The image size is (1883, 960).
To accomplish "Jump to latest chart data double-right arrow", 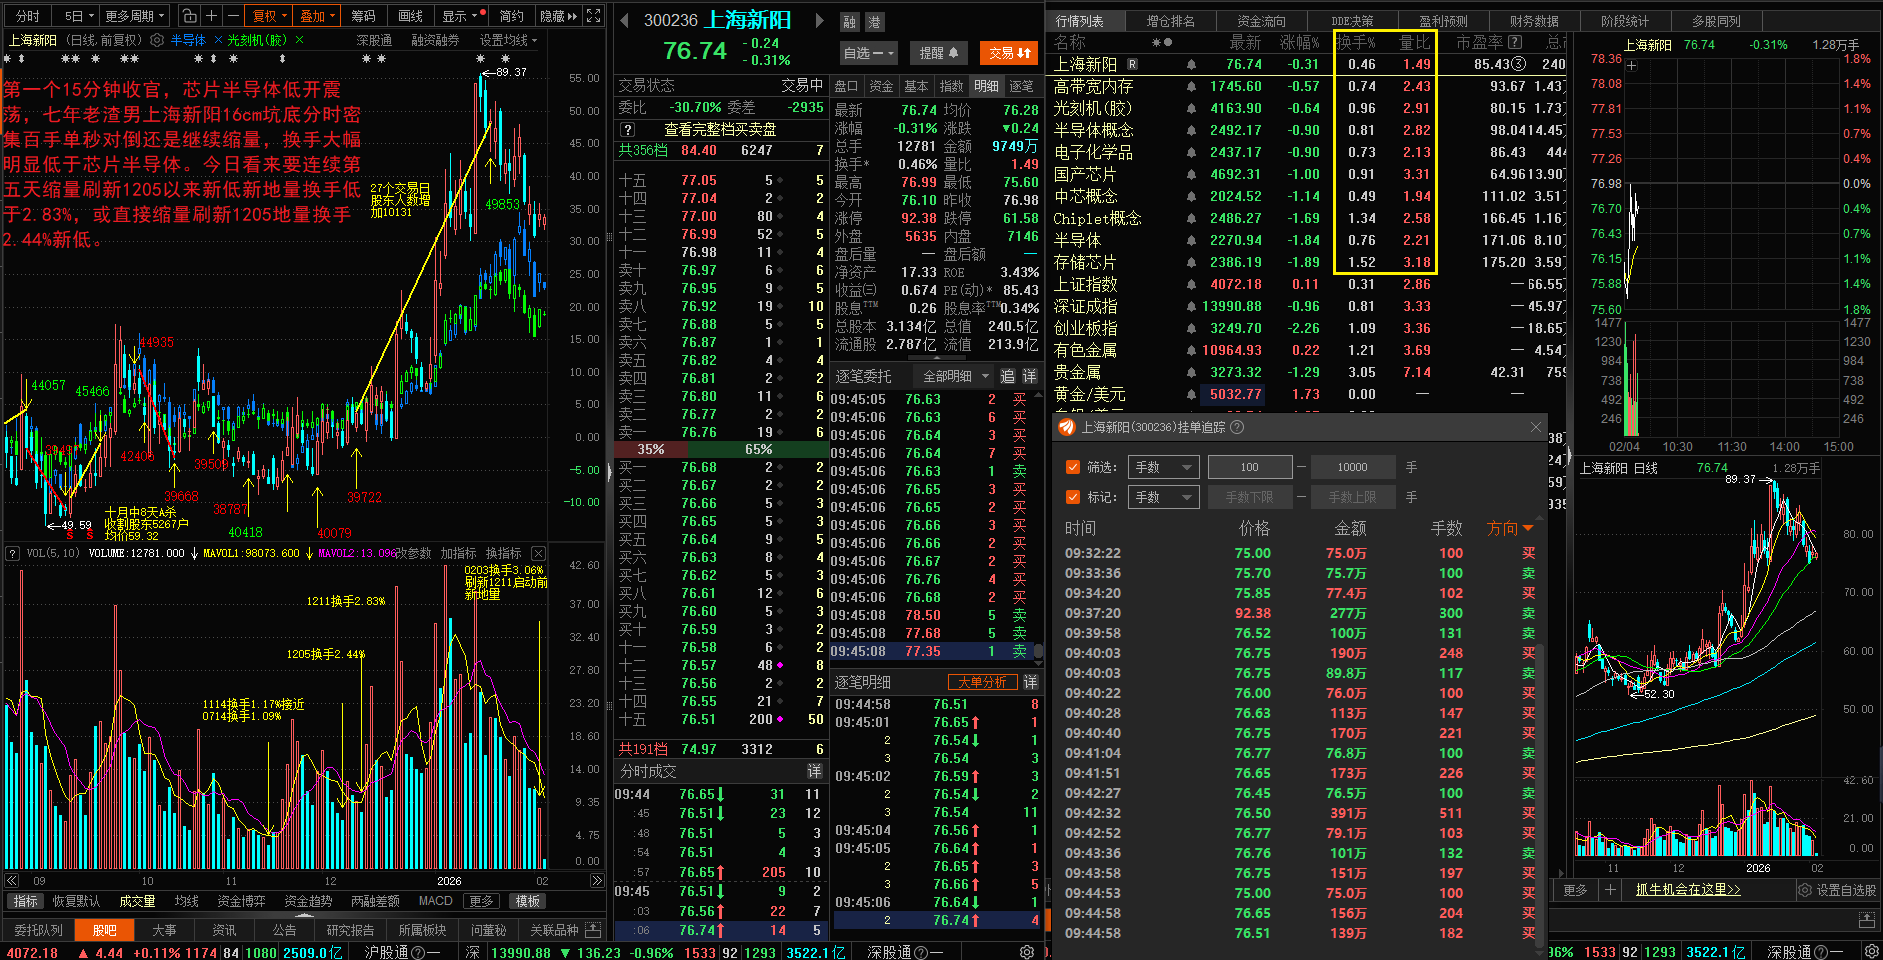I will coord(596,881).
